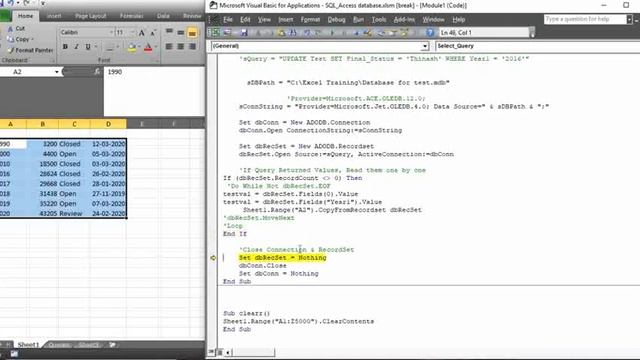640x360 pixels.
Task: Click the blue Help question mark icon
Action: click(430, 33)
